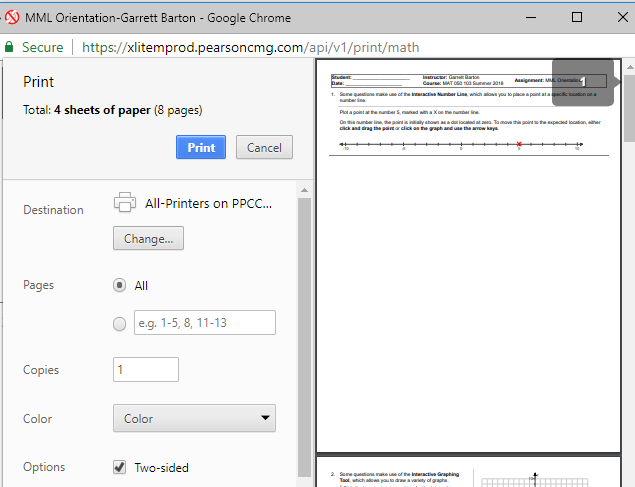Click the page range input field
This screenshot has width=635, height=487.
point(204,323)
